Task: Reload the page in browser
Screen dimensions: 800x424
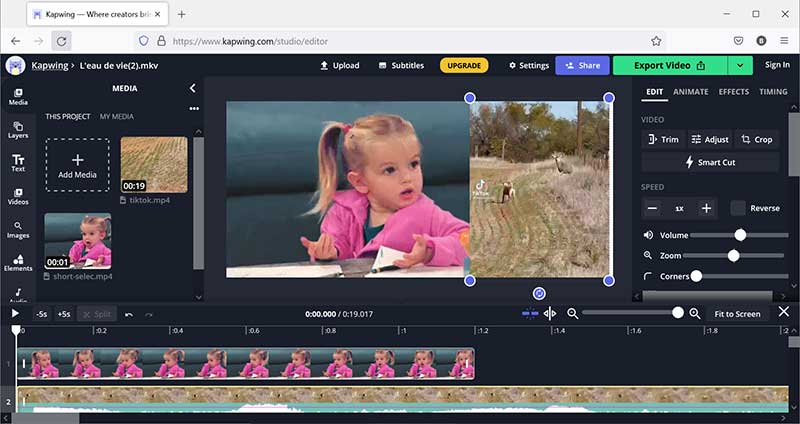Action: [61, 41]
